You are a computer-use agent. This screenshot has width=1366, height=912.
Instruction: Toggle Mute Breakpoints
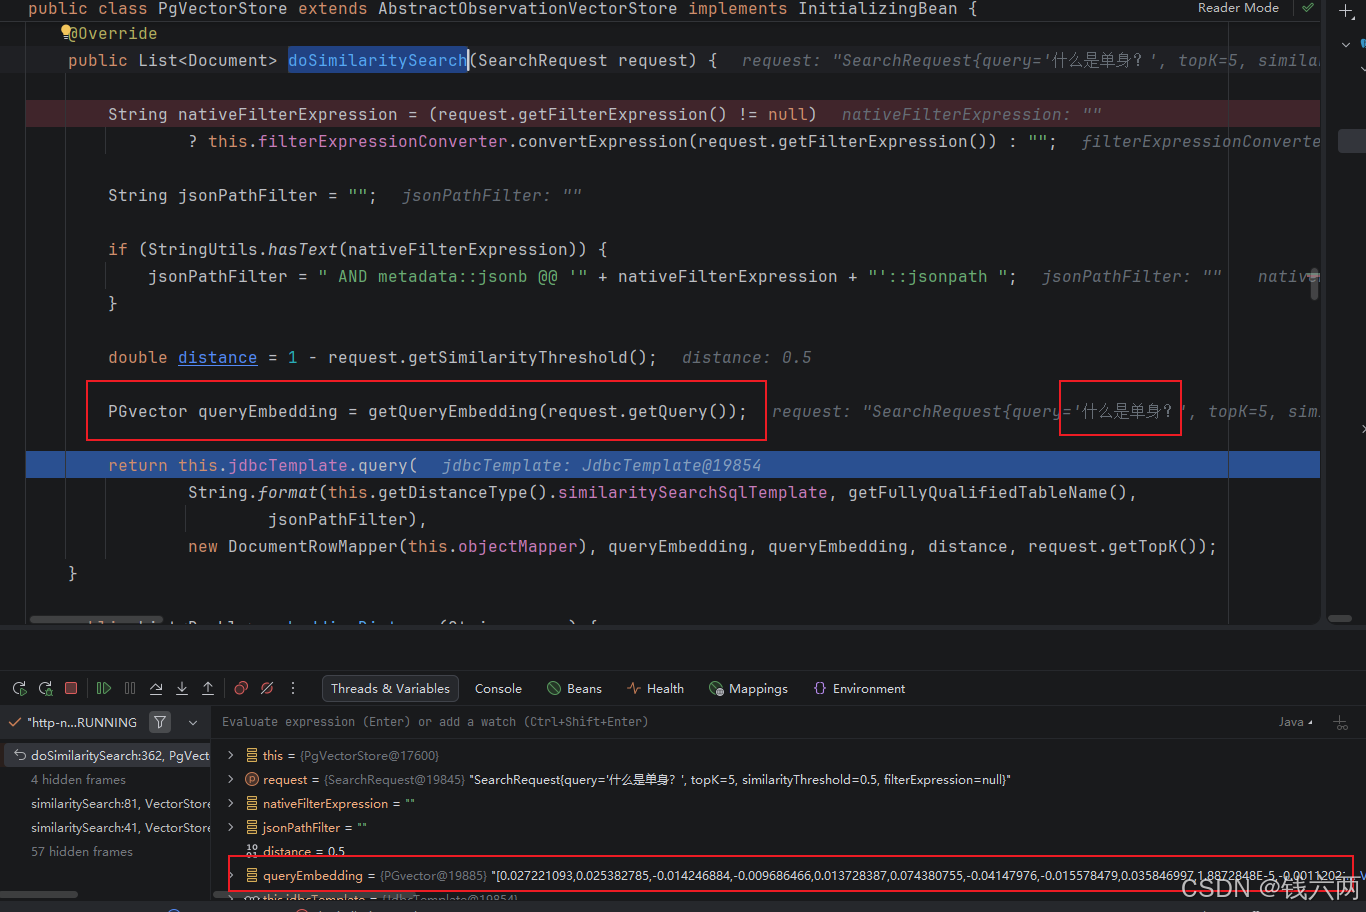tap(267, 688)
